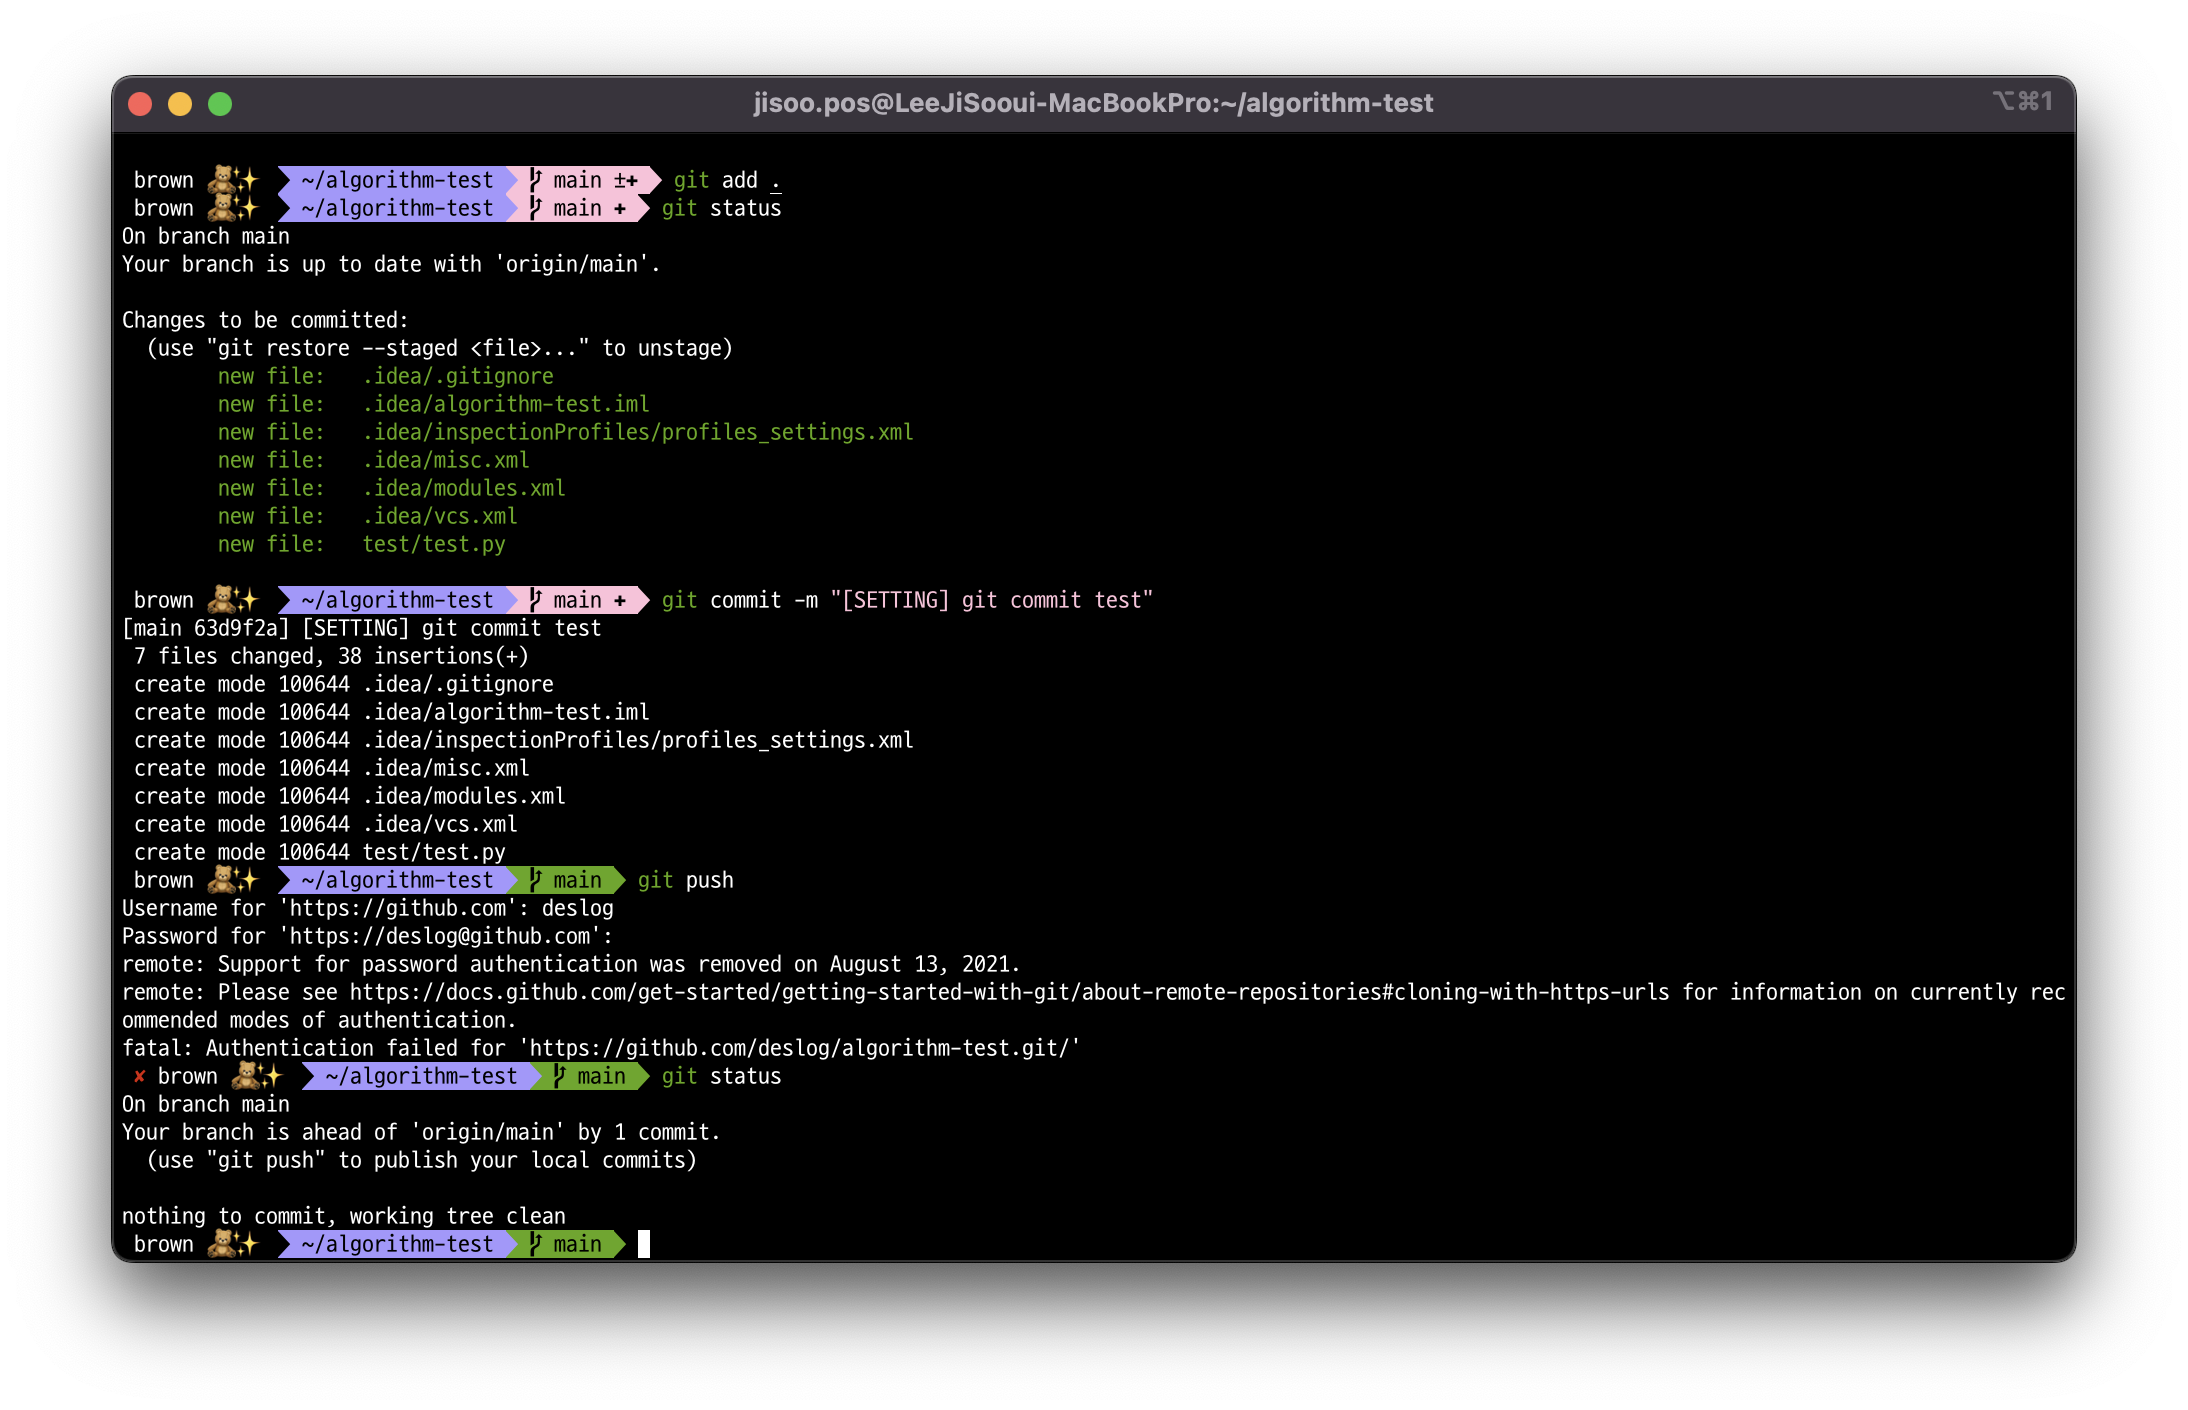Click the use "git push" to publish hint line
Screen dimensions: 2188x1410
[422, 1160]
